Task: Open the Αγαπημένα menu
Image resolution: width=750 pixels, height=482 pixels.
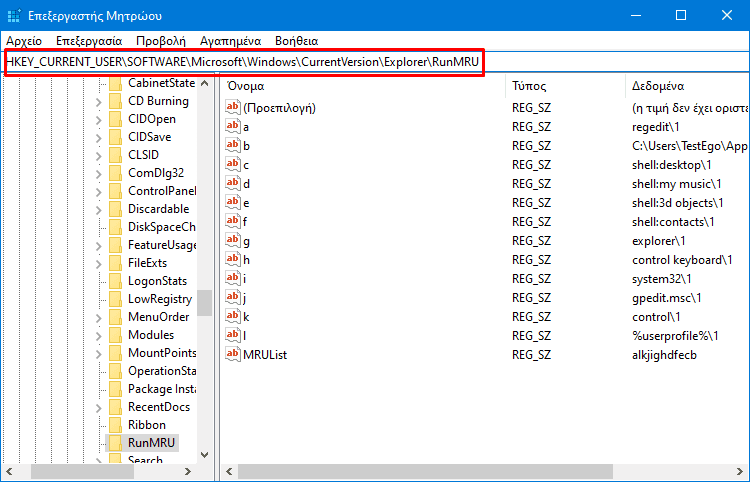Action: [x=231, y=41]
